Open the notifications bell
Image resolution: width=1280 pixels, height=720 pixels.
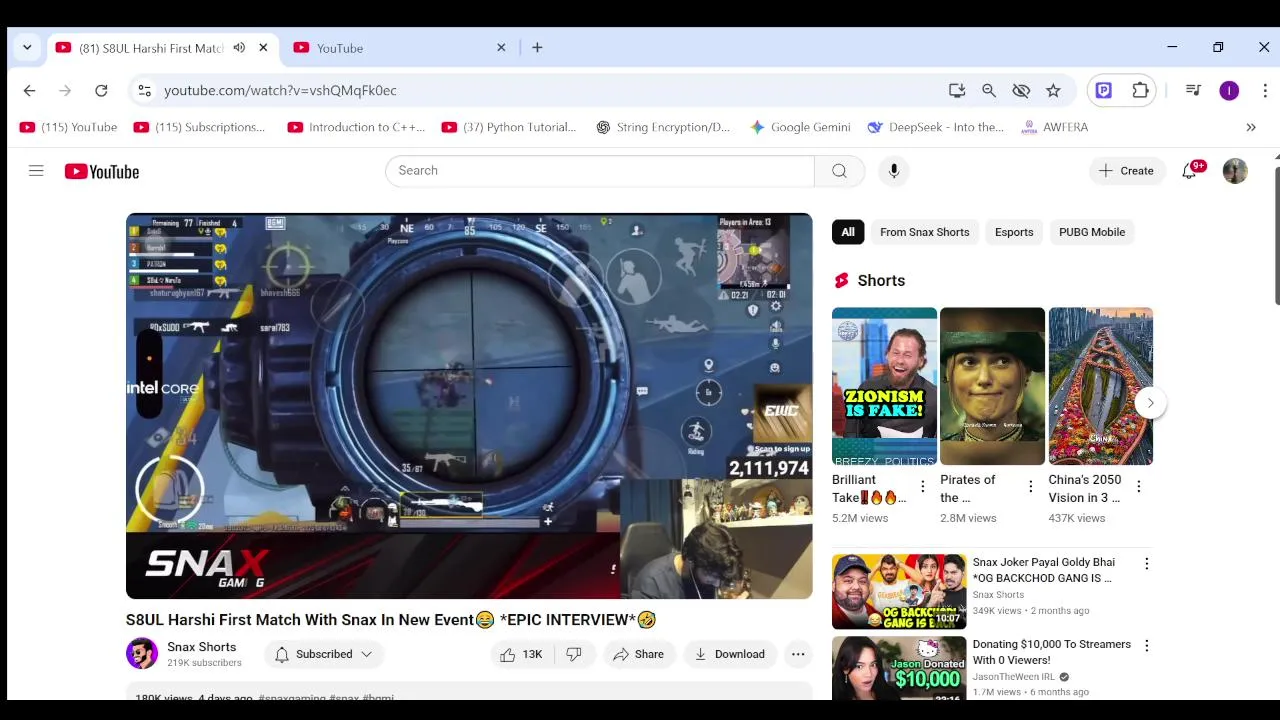(1189, 171)
